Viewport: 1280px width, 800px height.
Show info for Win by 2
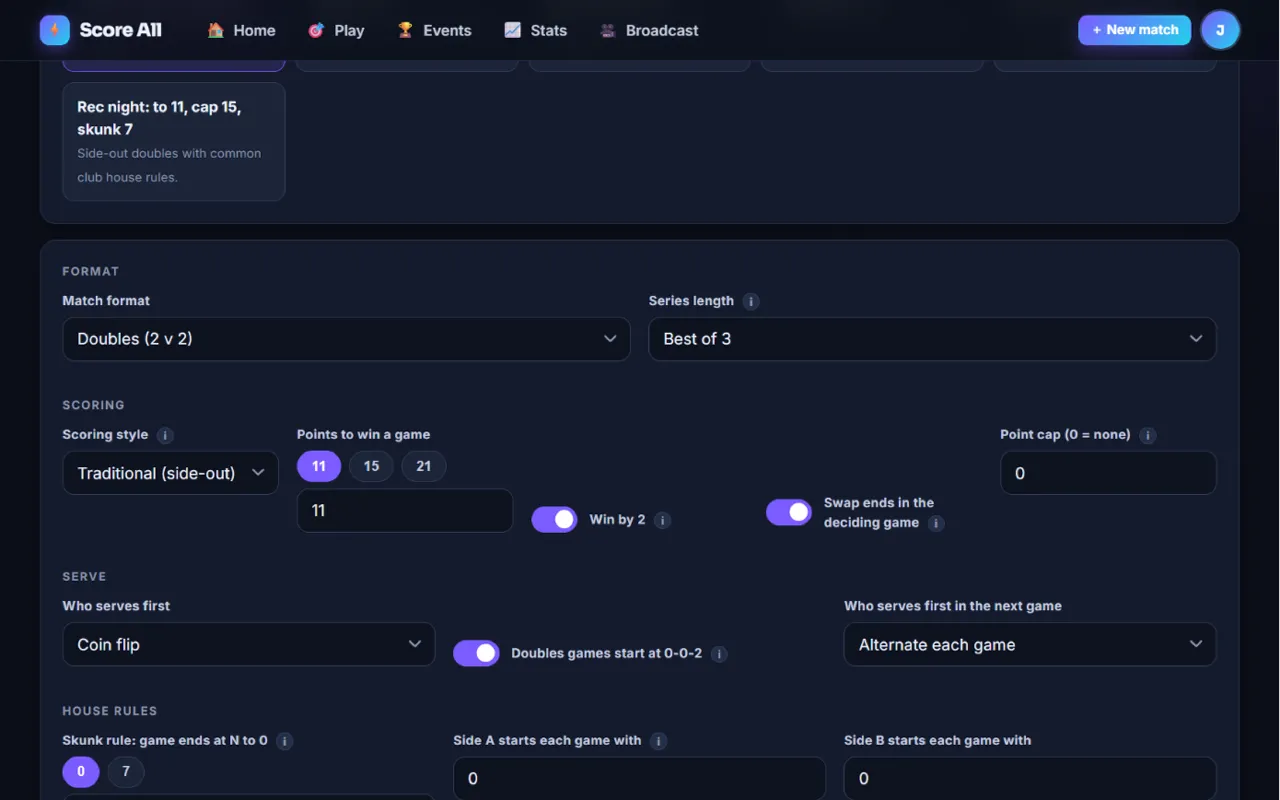click(662, 520)
